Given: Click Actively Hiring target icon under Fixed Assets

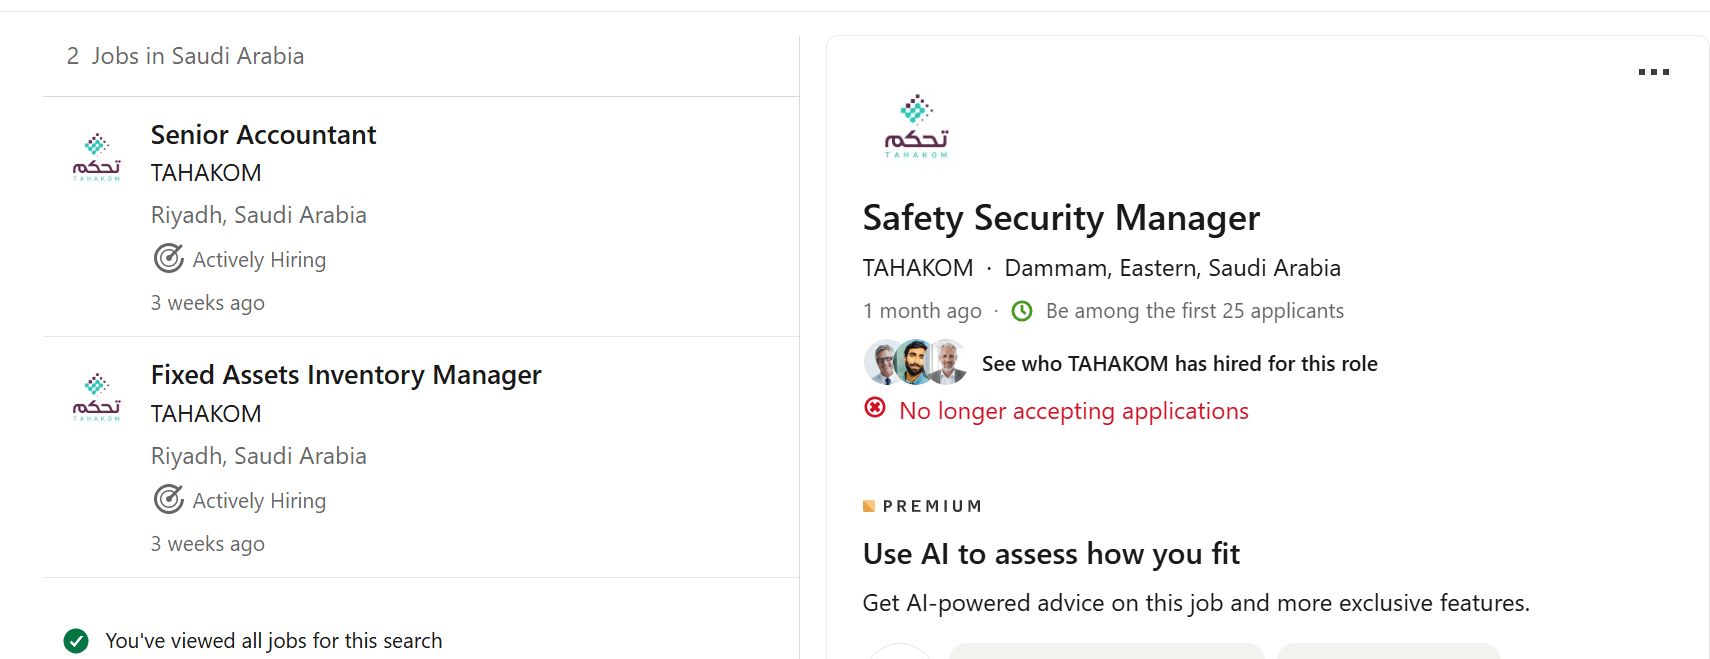Looking at the screenshot, I should point(168,499).
